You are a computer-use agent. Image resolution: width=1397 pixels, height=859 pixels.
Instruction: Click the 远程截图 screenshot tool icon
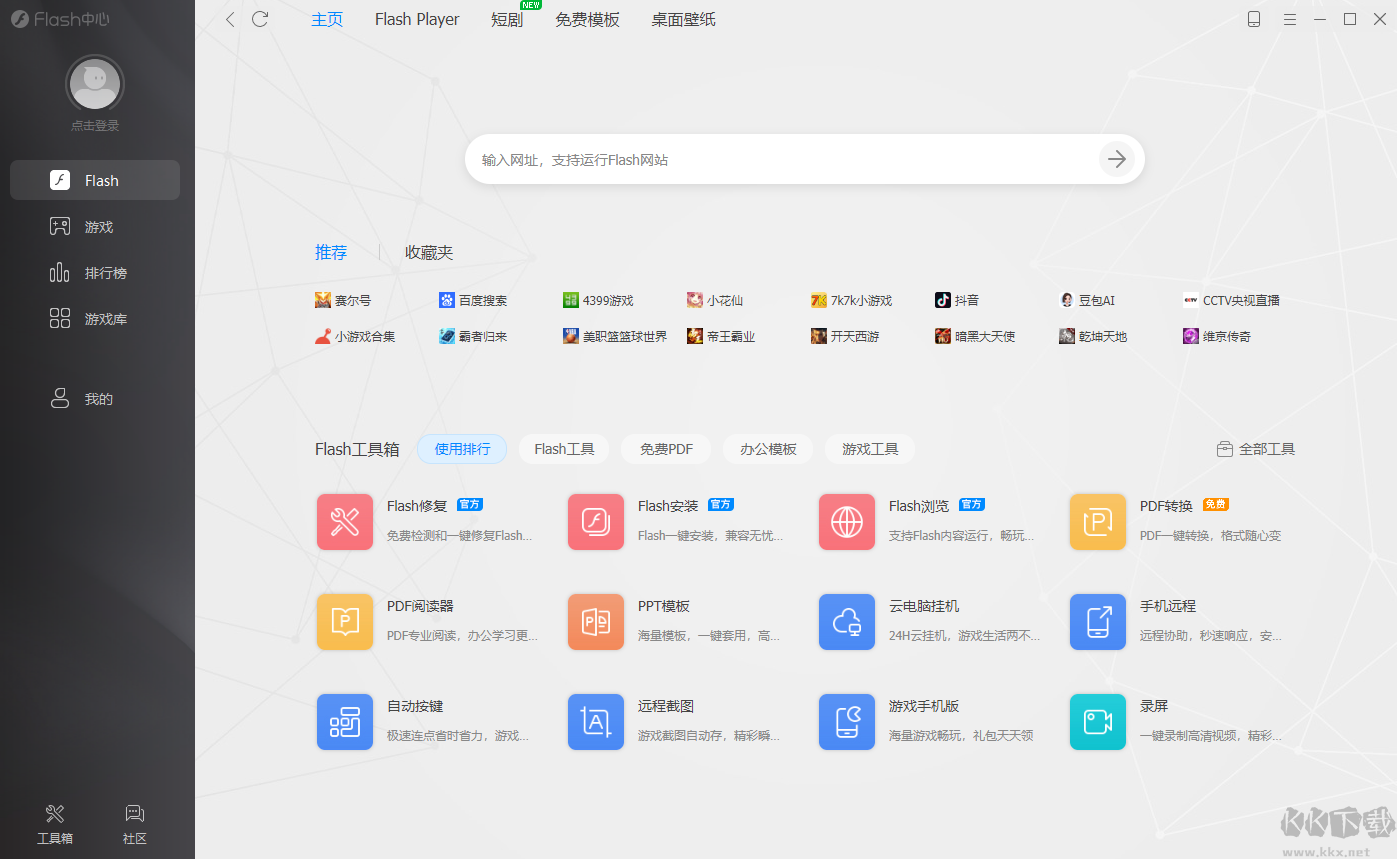[596, 722]
